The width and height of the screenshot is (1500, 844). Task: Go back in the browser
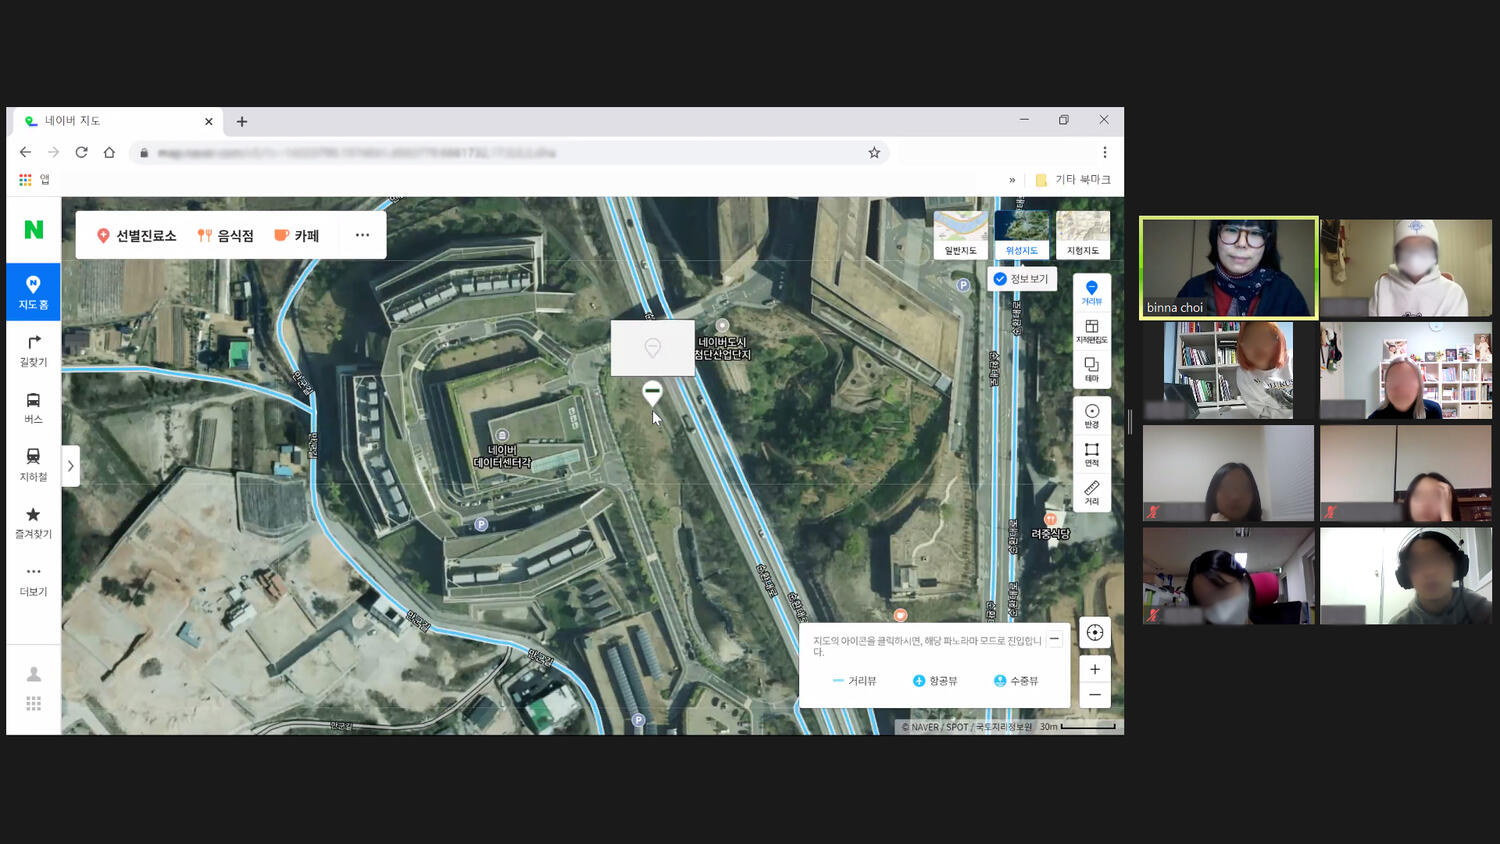(x=25, y=152)
